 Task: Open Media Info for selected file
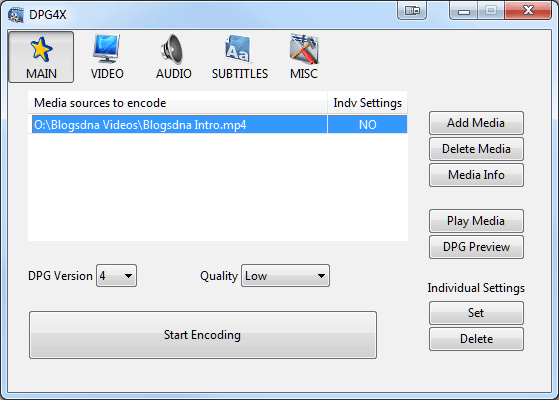(476, 175)
